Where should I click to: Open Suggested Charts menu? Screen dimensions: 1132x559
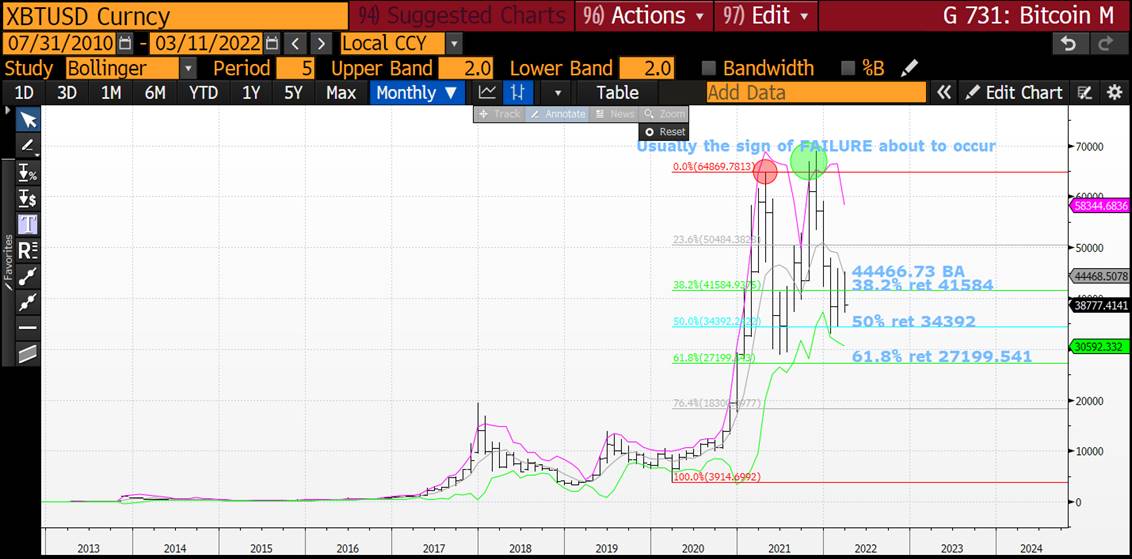click(461, 16)
